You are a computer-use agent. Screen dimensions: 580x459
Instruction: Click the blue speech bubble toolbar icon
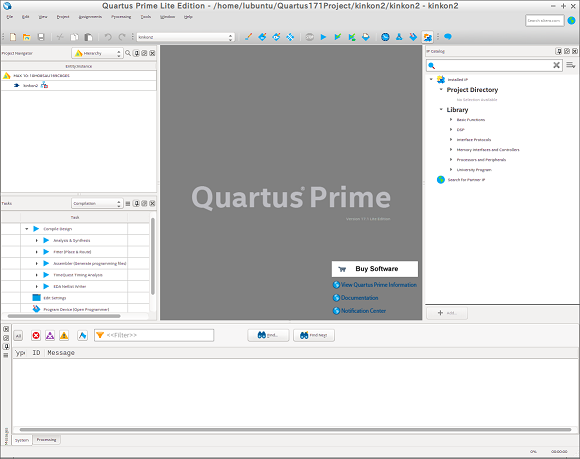click(x=448, y=37)
